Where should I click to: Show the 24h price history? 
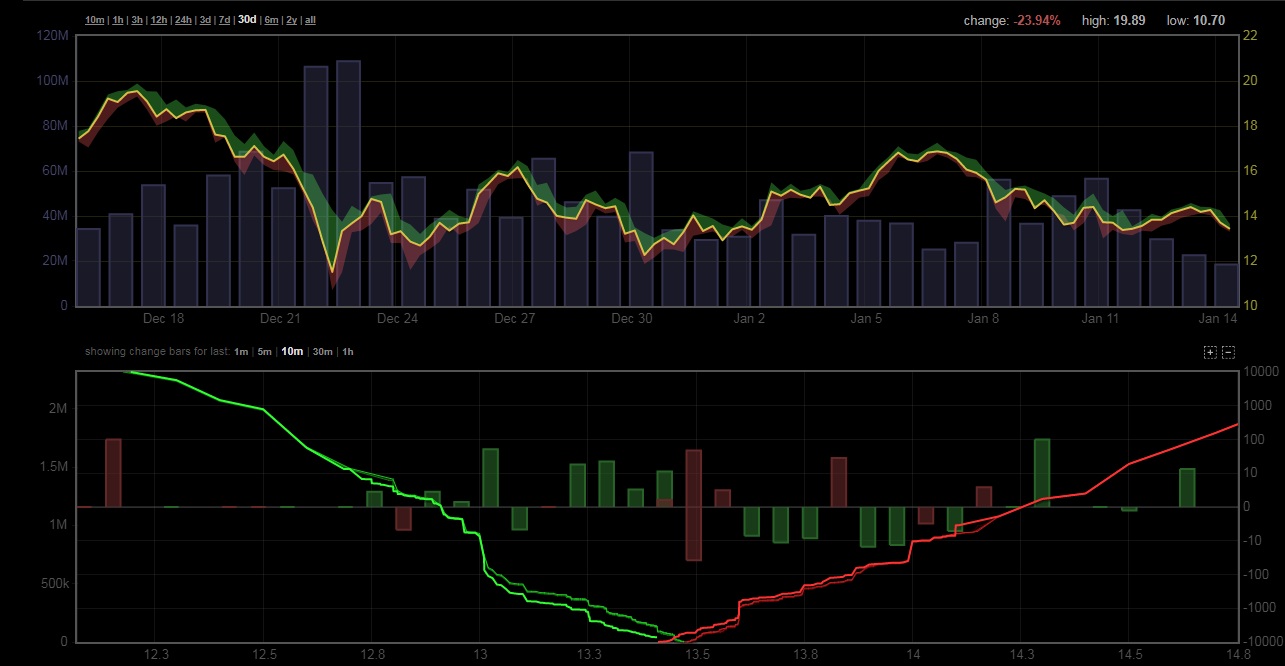[x=184, y=20]
